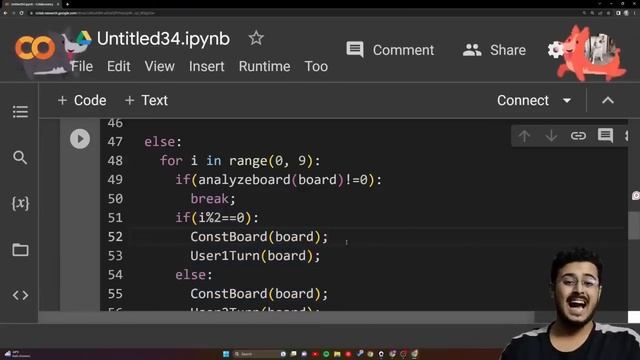Open the Comment panel
The height and width of the screenshot is (360, 640).
coord(390,50)
